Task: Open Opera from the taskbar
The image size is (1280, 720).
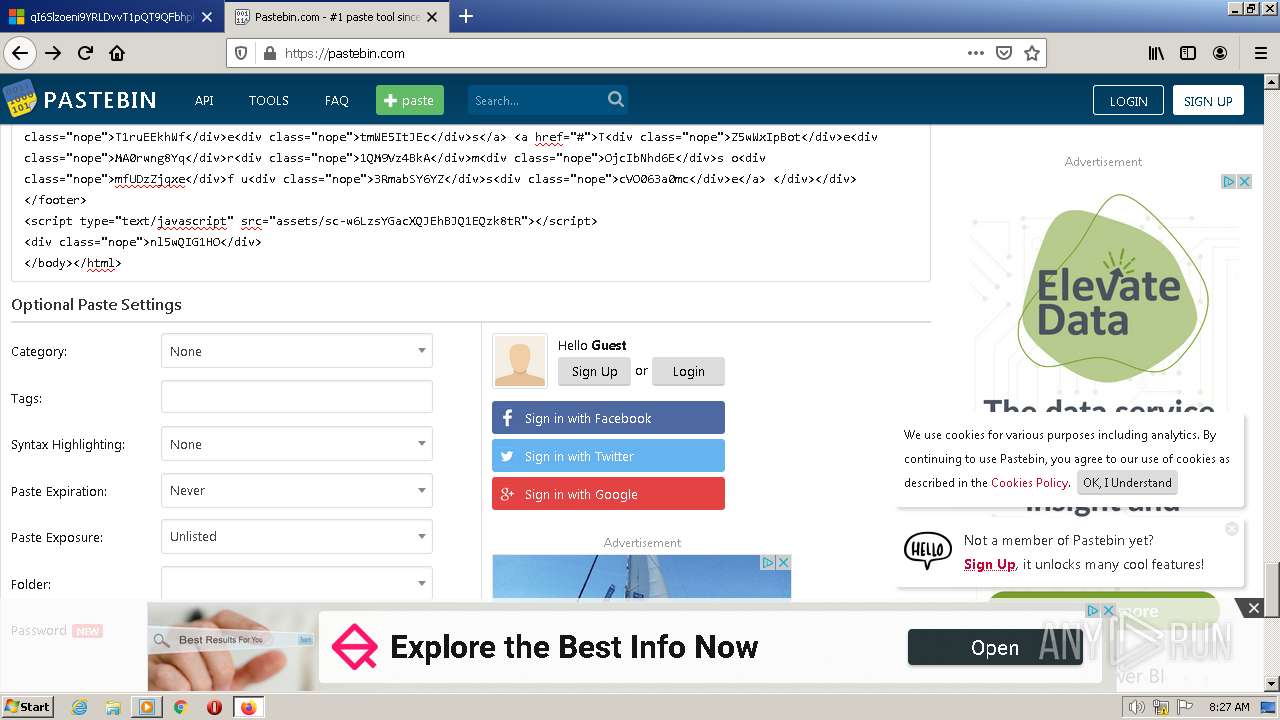Action: point(214,707)
